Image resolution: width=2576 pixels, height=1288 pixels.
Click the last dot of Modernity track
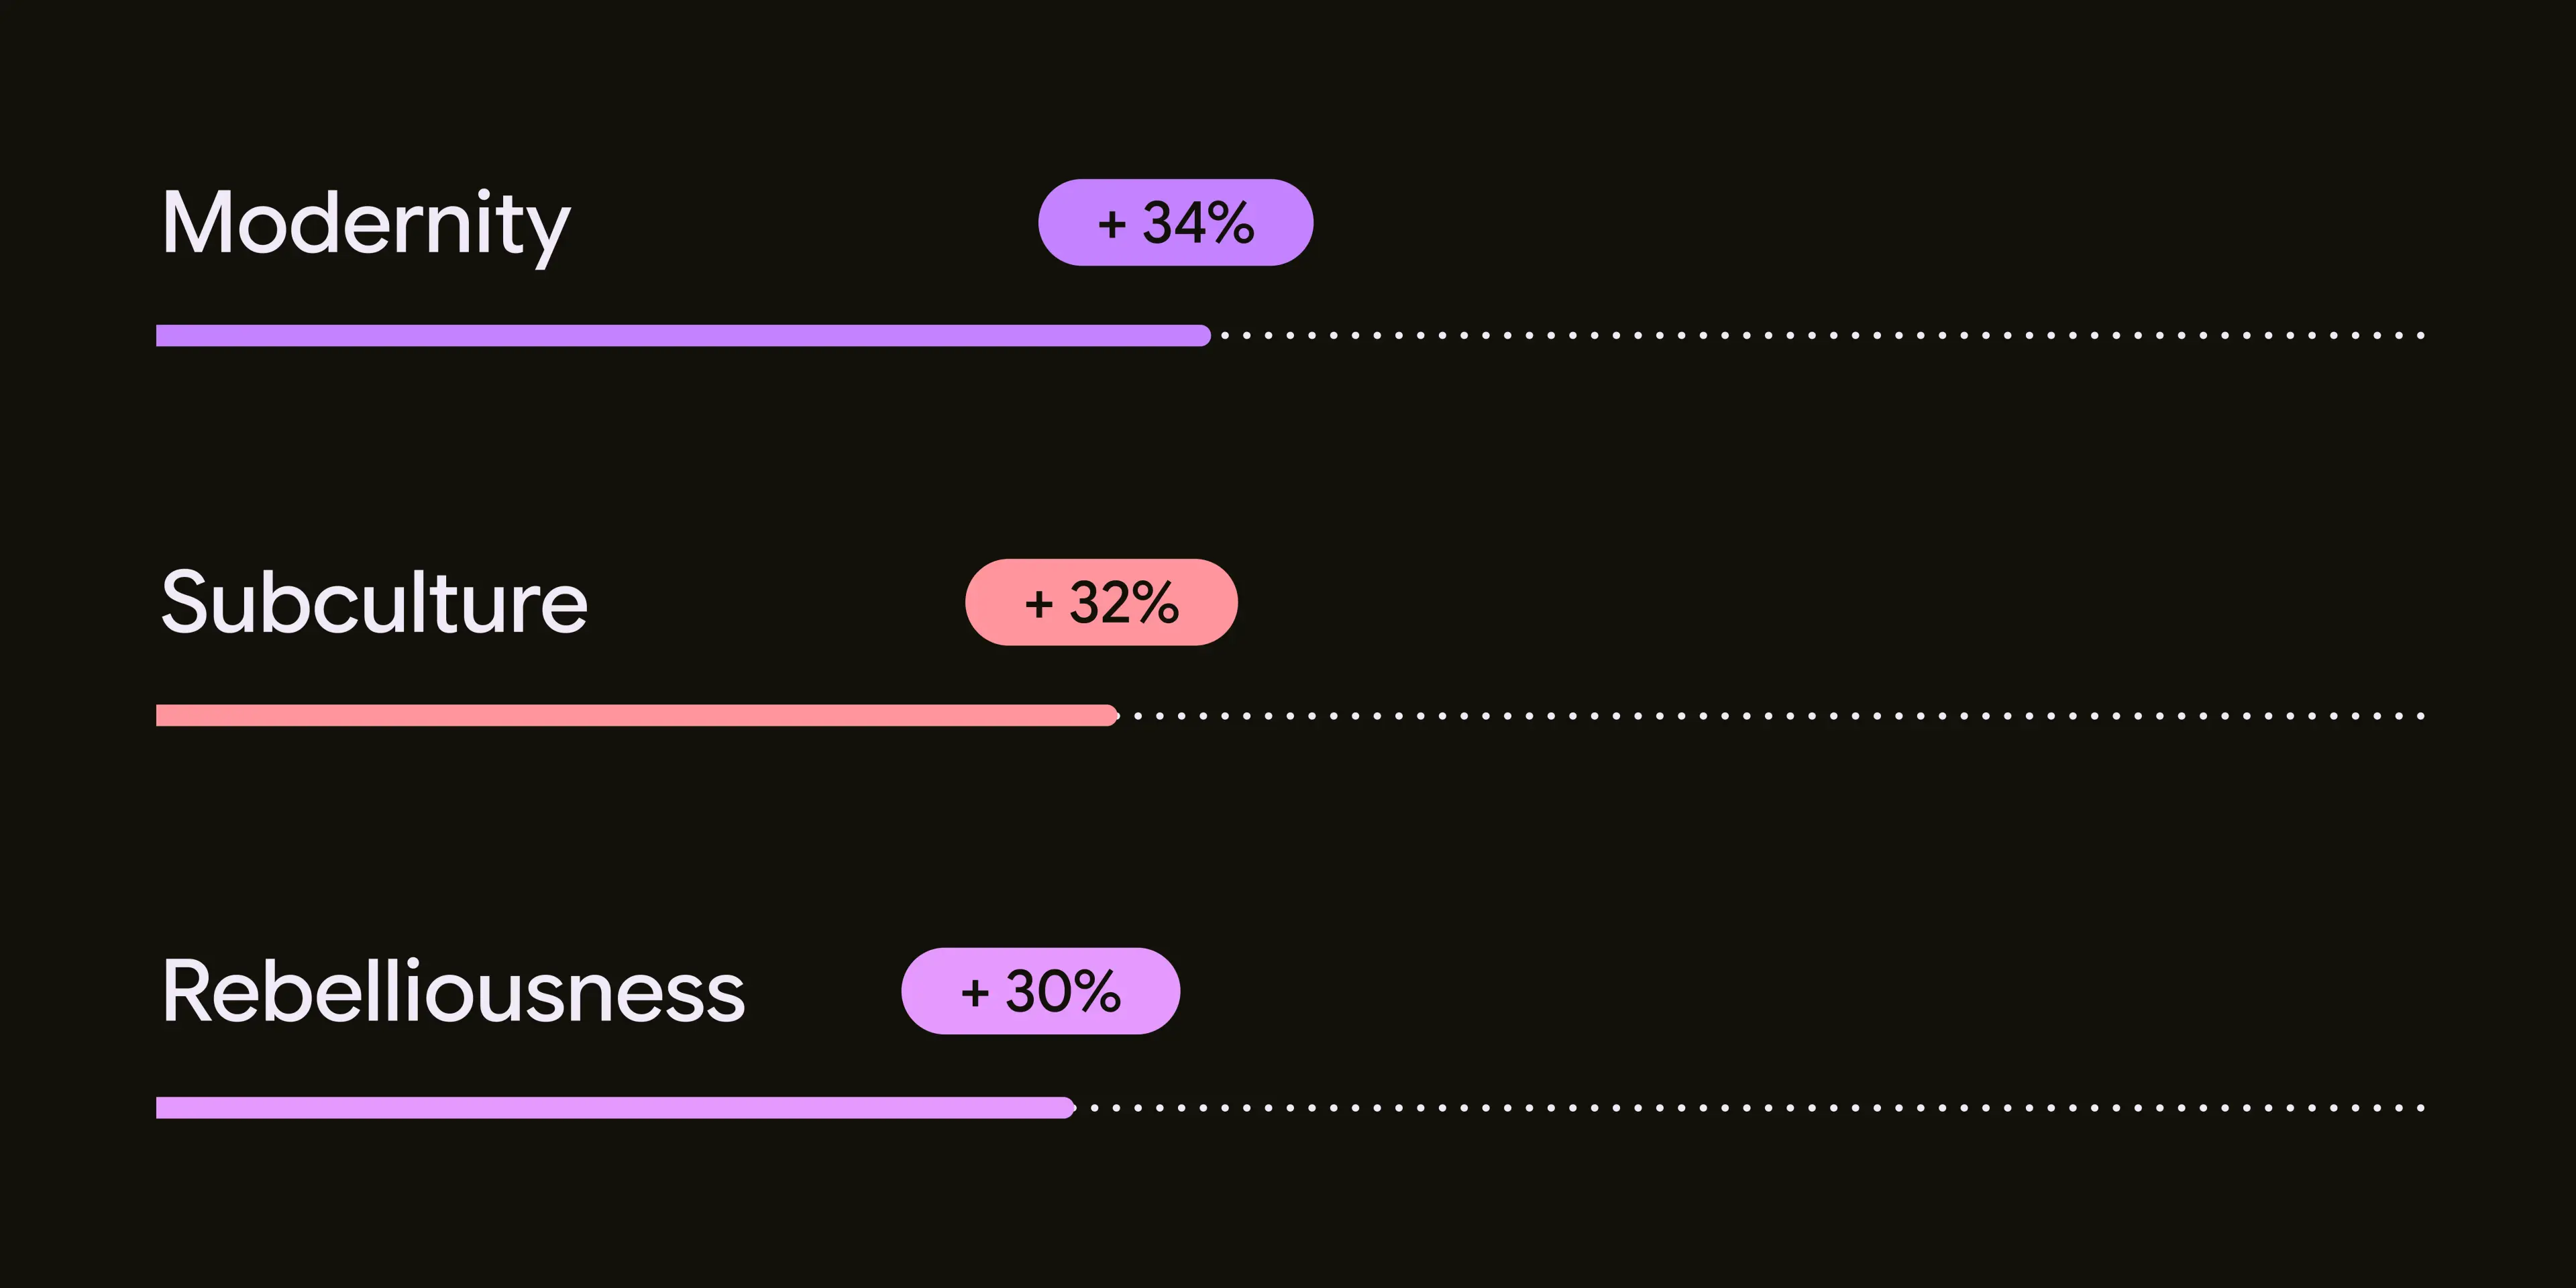2421,335
